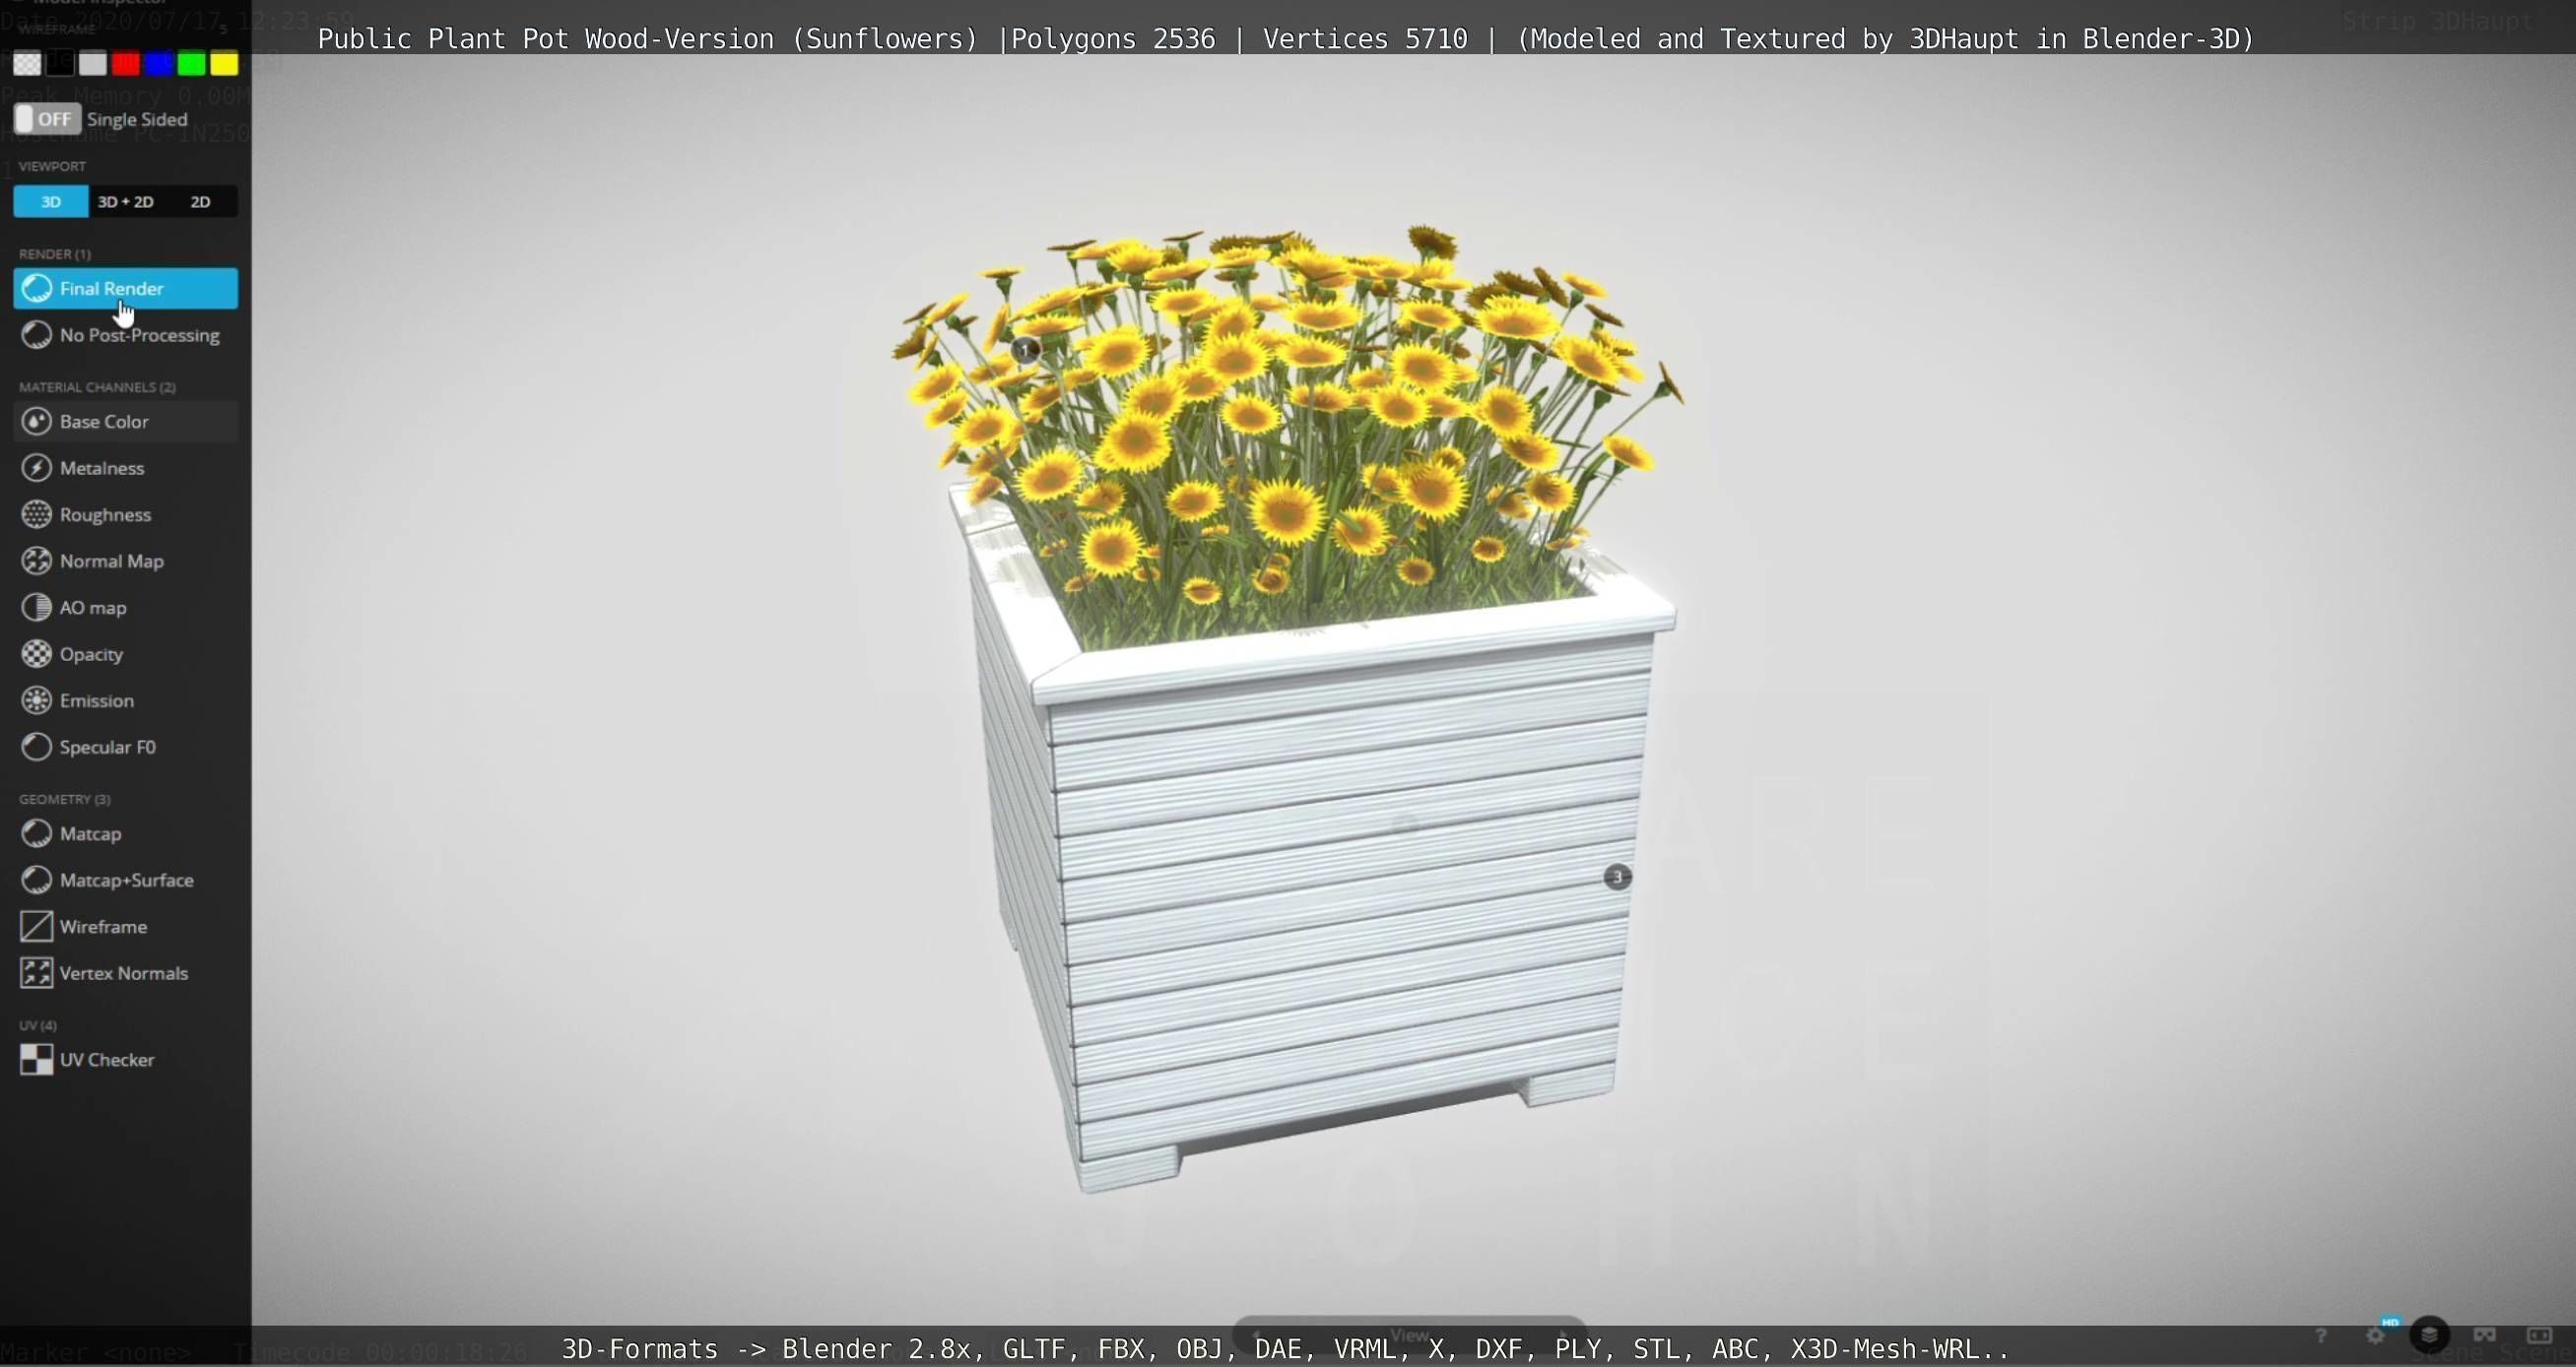Switch viewport to the 3D + 2D tab
This screenshot has width=2576, height=1367.
pyautogui.click(x=126, y=202)
